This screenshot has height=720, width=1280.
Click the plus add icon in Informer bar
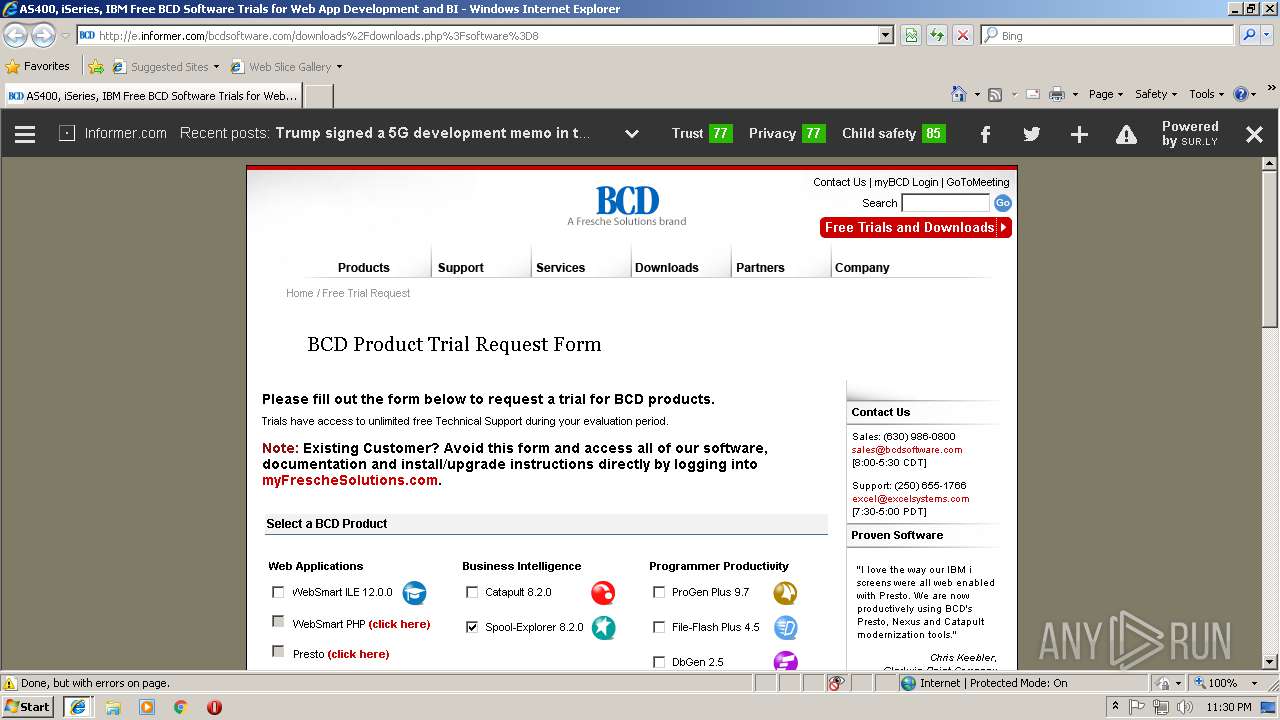[1079, 134]
